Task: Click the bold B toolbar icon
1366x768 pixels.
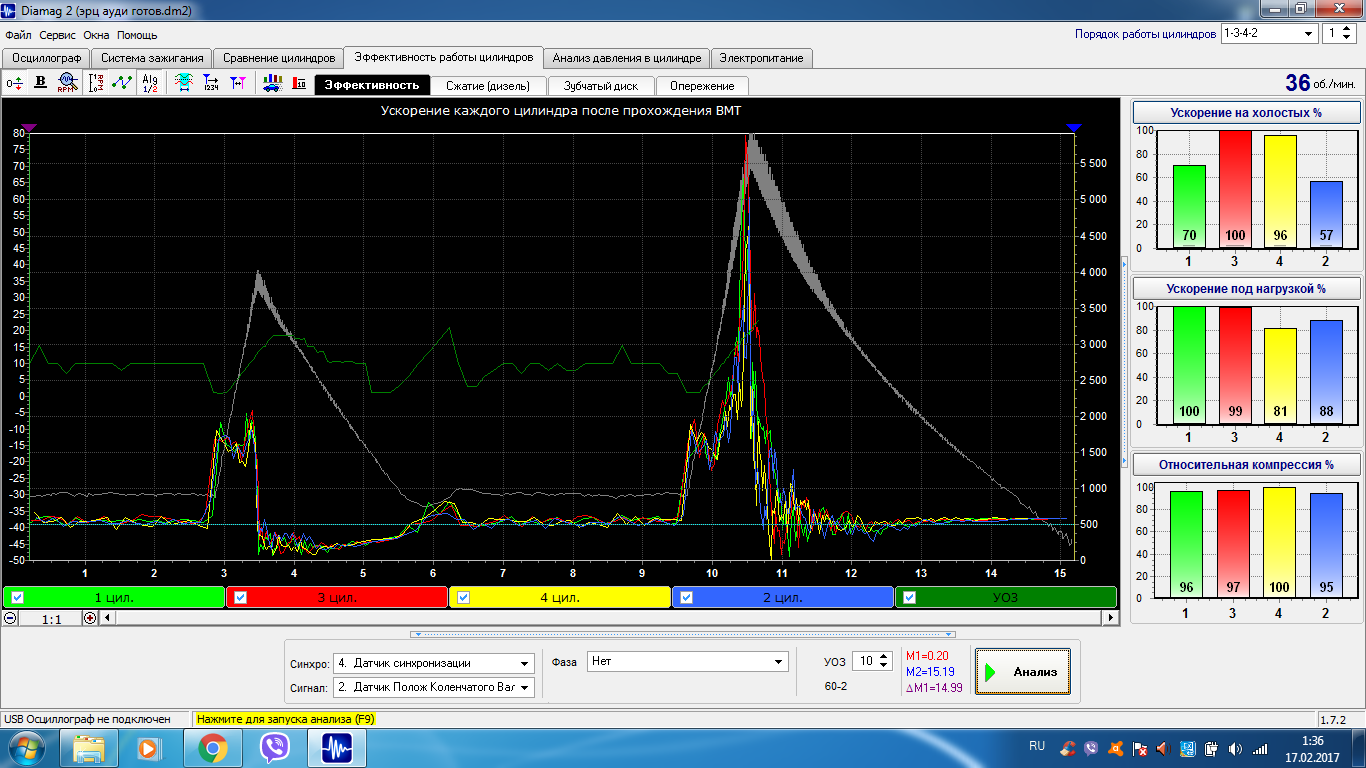Action: 41,83
